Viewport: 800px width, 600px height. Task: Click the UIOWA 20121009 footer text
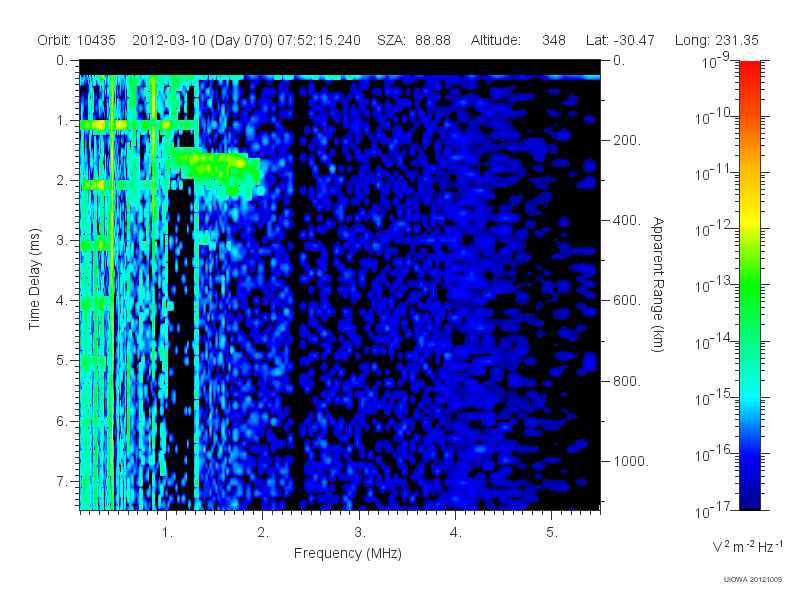coord(753,579)
